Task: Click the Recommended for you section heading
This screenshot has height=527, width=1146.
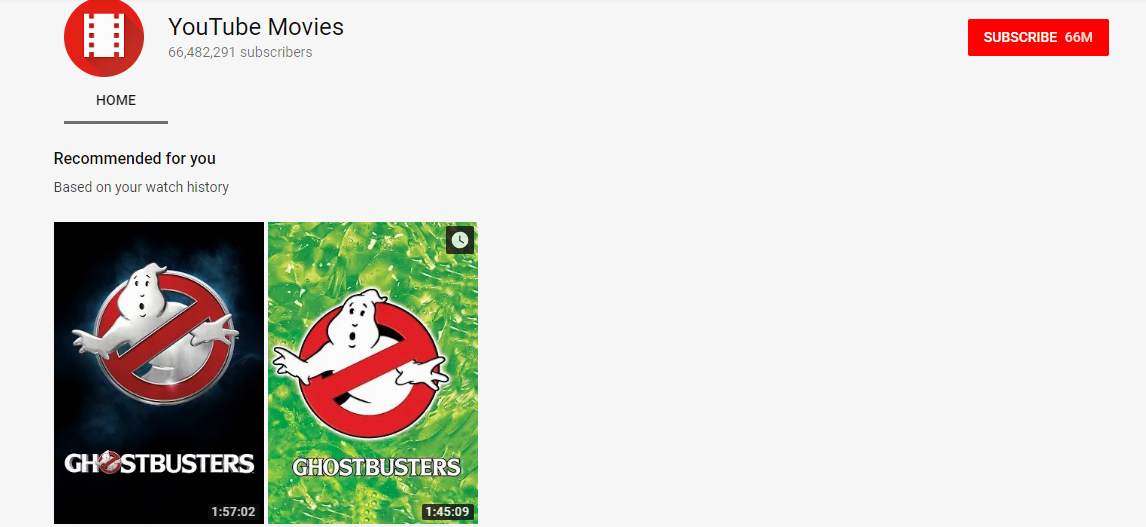Action: 134,159
